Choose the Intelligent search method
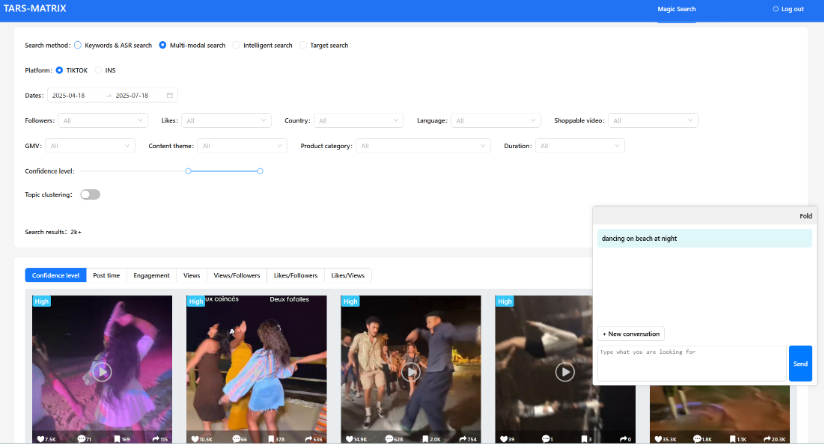Screen dimensions: 824x444 (235, 45)
